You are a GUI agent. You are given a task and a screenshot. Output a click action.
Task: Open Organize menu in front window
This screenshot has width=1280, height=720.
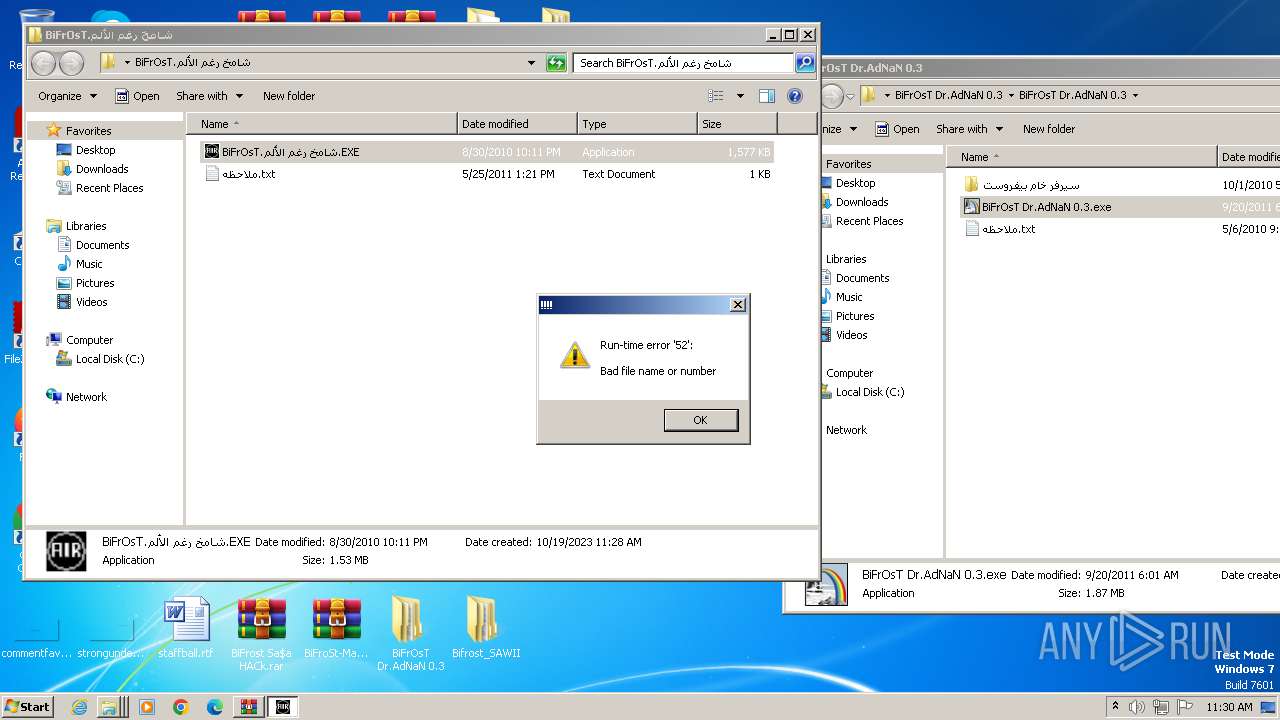[x=67, y=96]
